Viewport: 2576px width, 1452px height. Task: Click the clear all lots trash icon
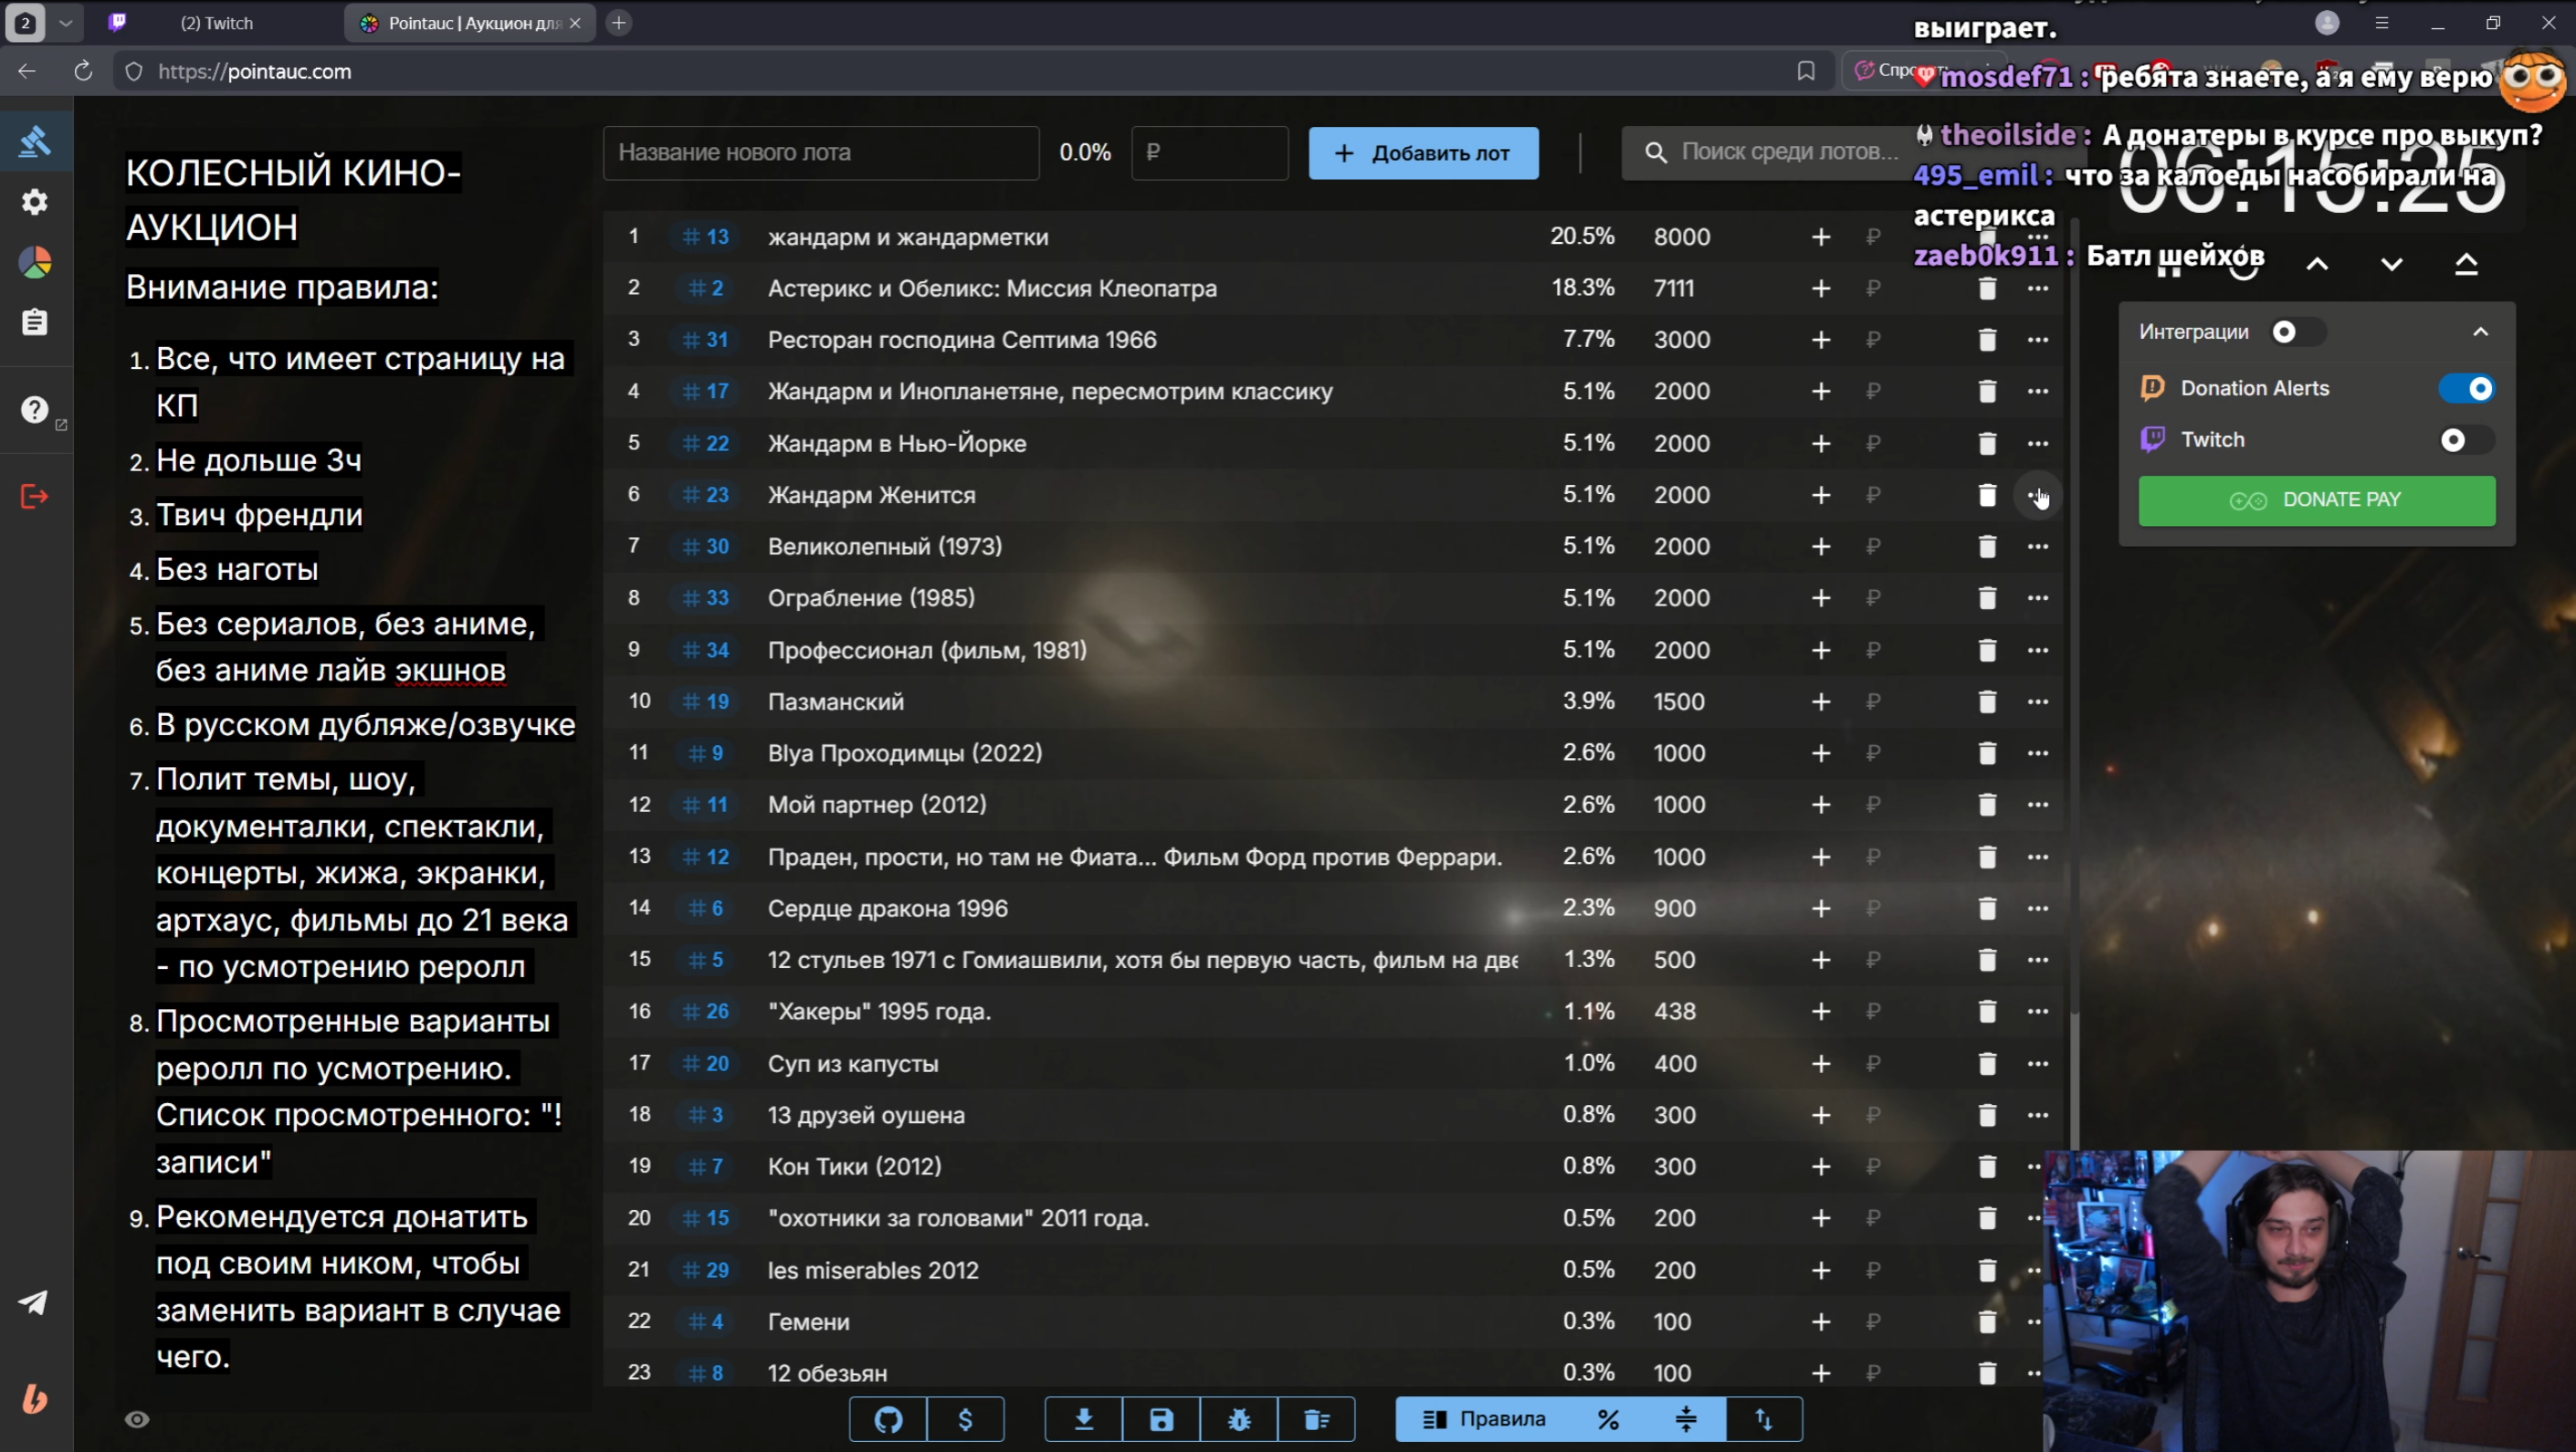(1316, 1419)
